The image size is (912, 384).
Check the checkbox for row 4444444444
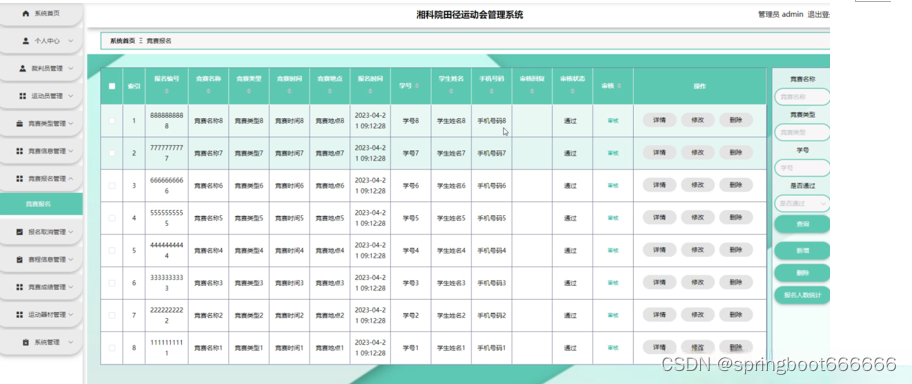[x=112, y=251]
